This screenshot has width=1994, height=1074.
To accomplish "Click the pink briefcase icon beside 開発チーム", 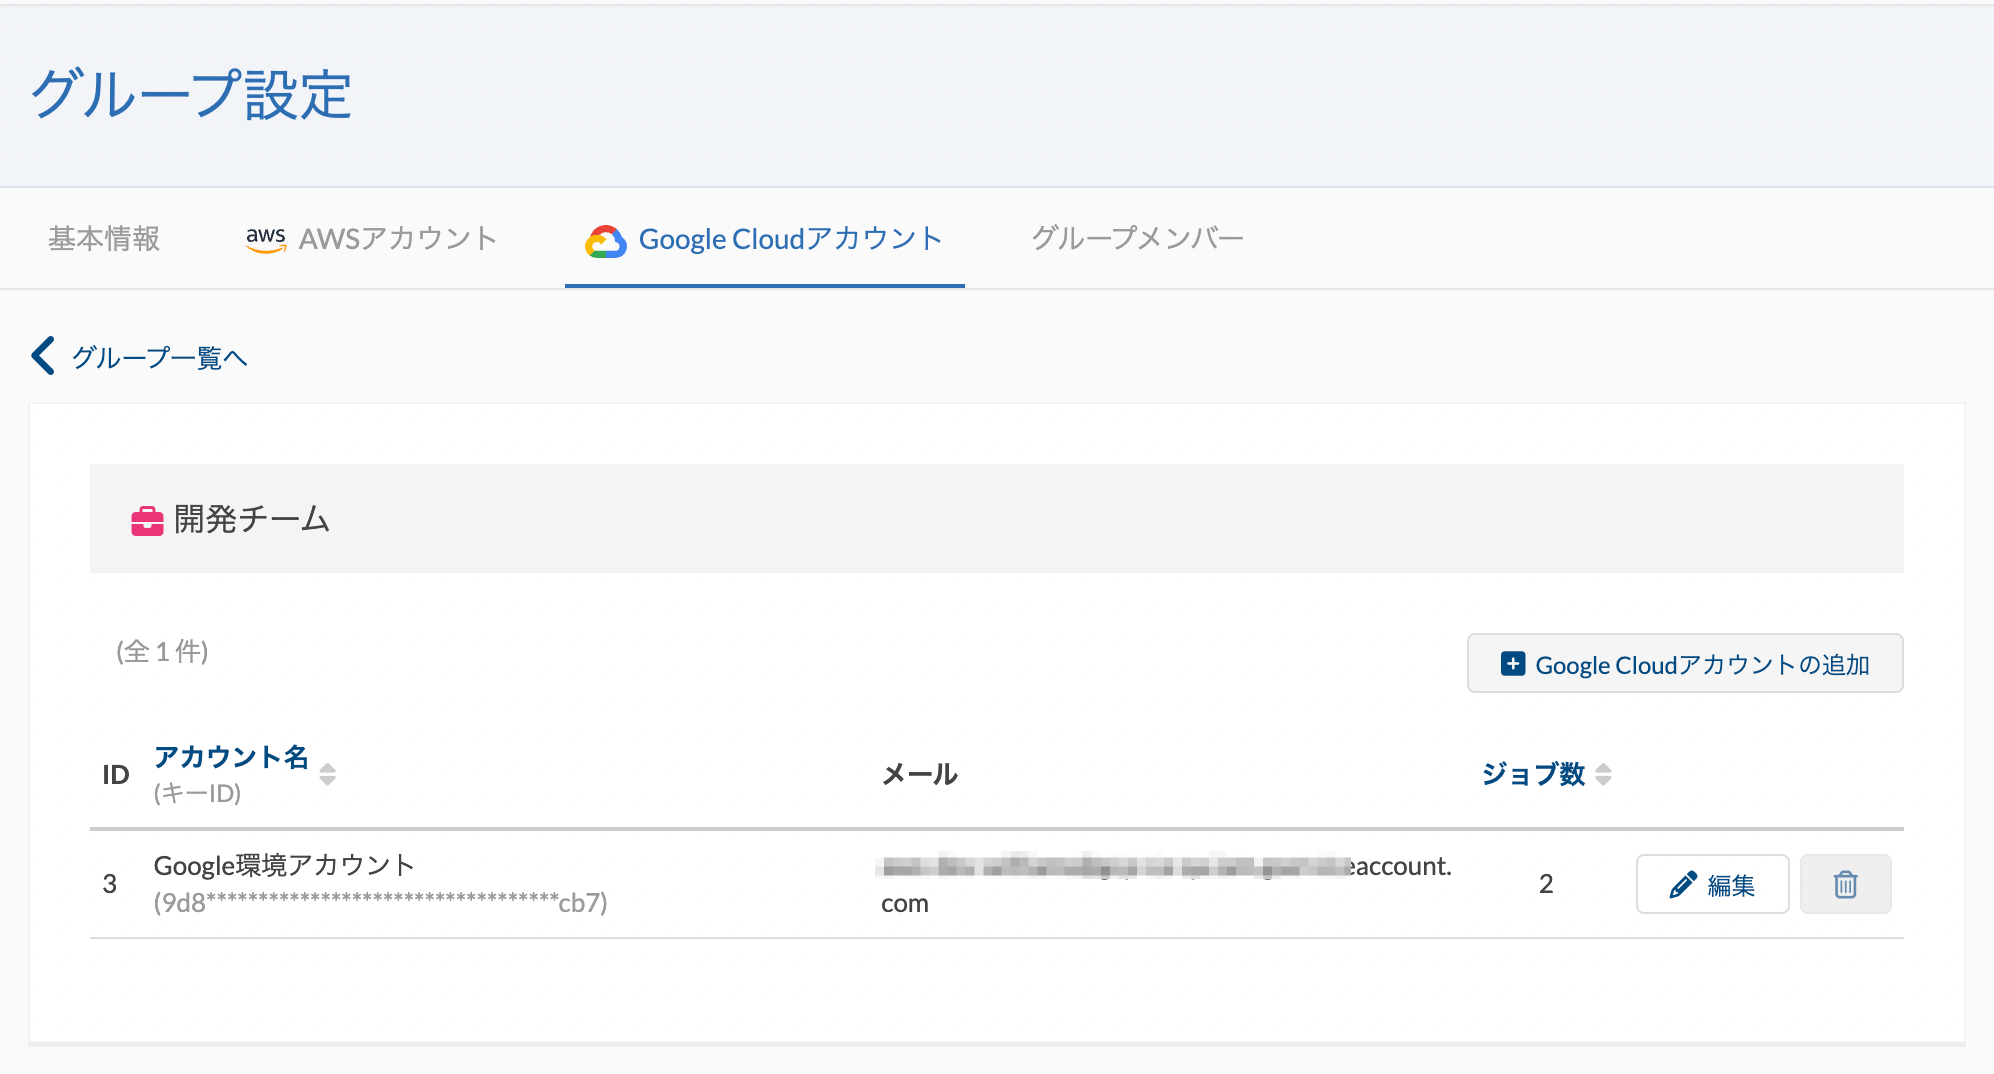I will [x=147, y=520].
